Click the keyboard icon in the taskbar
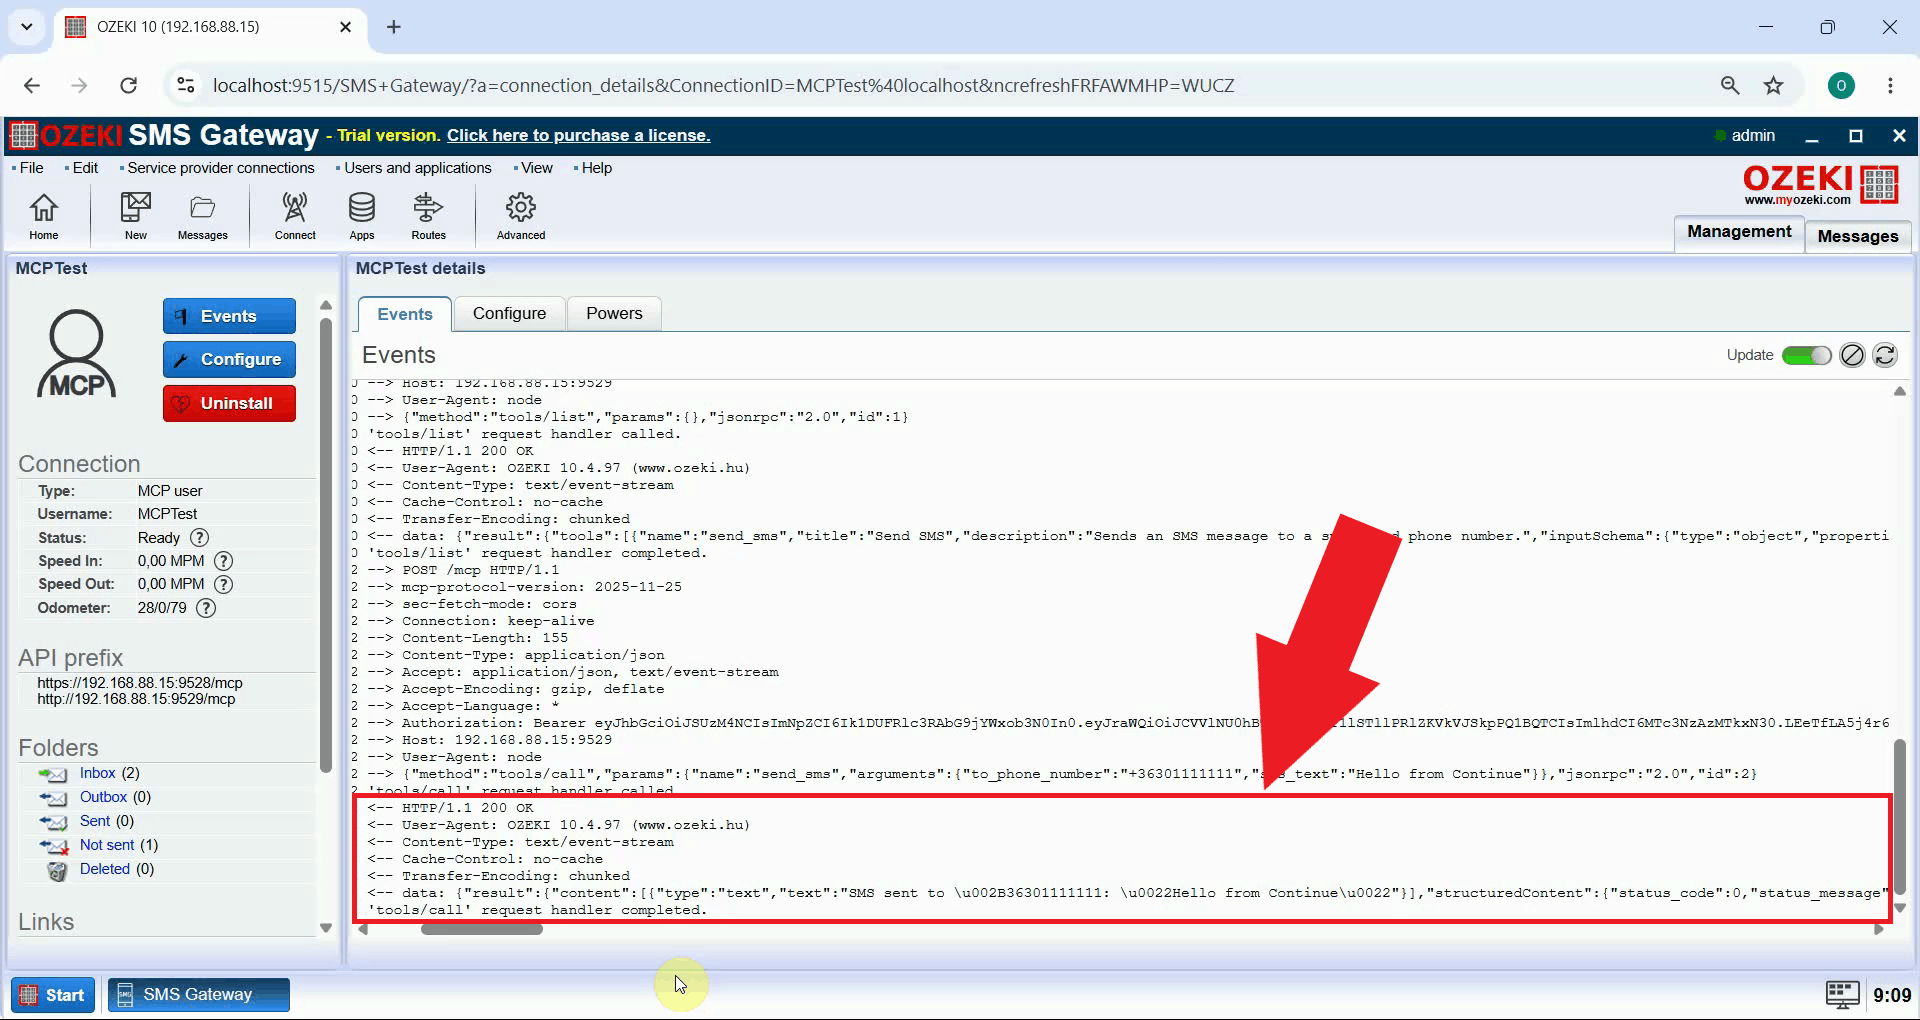Viewport: 1920px width, 1020px height. tap(1842, 994)
